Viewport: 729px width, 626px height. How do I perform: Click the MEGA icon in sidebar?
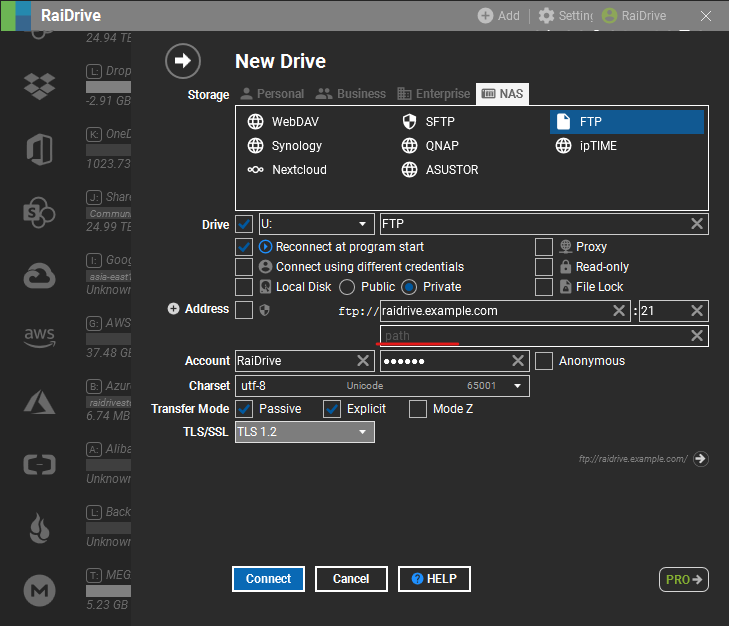click(39, 592)
